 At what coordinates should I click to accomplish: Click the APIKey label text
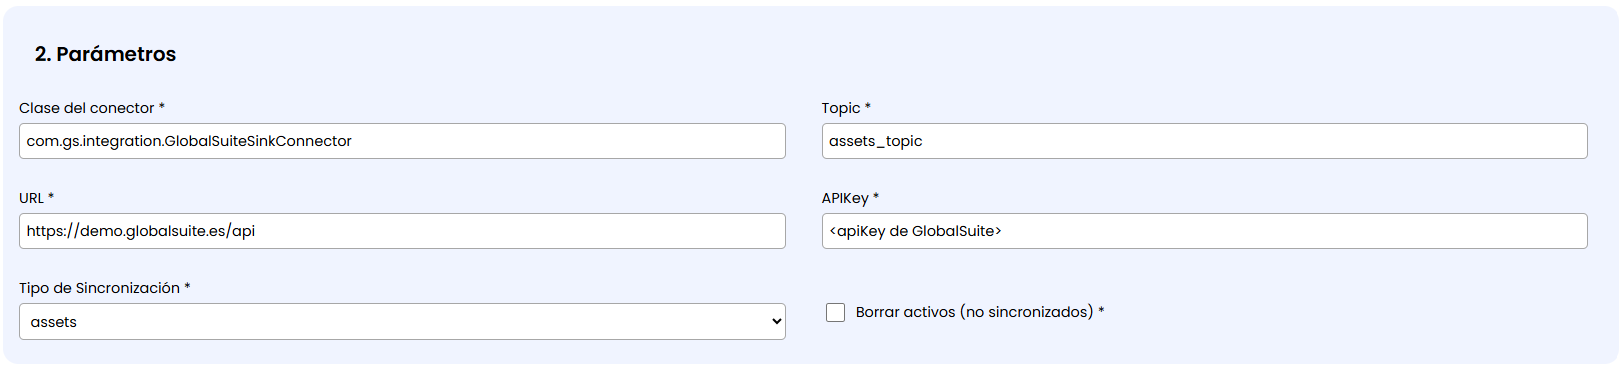pyautogui.click(x=845, y=198)
